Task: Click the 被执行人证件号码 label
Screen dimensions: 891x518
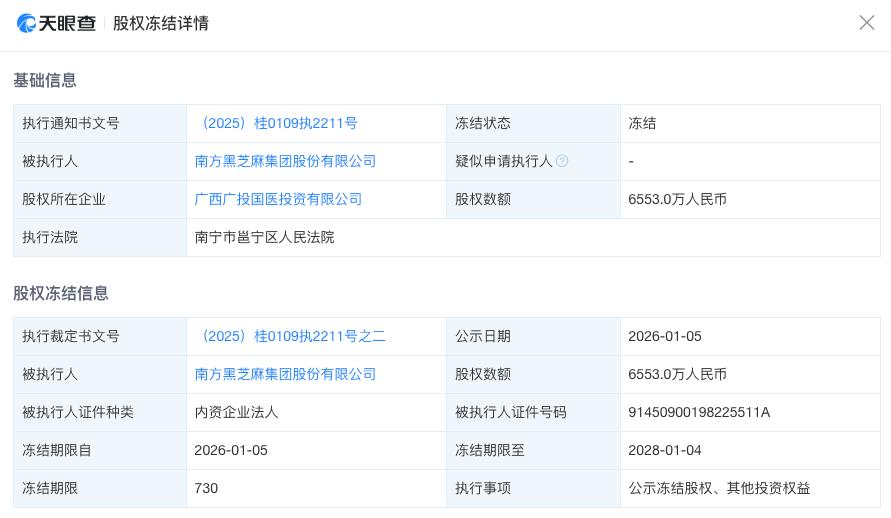Action: tap(511, 412)
